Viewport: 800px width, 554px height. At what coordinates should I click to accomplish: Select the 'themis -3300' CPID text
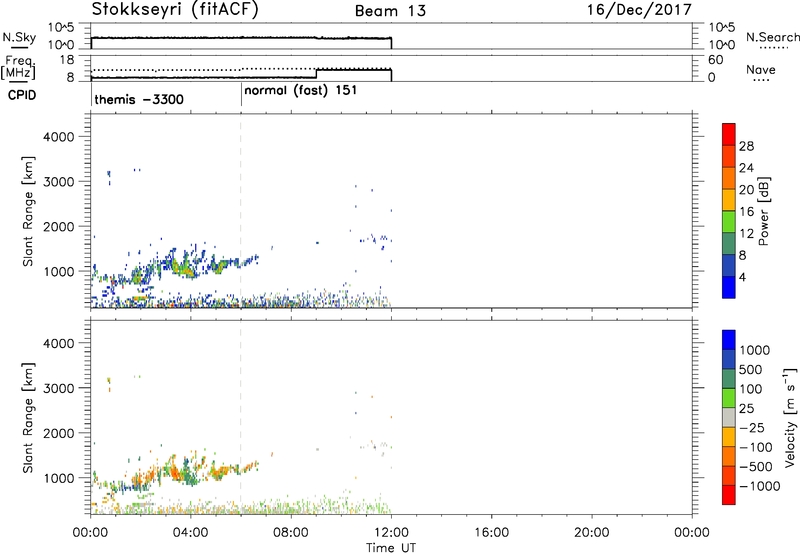tap(139, 99)
